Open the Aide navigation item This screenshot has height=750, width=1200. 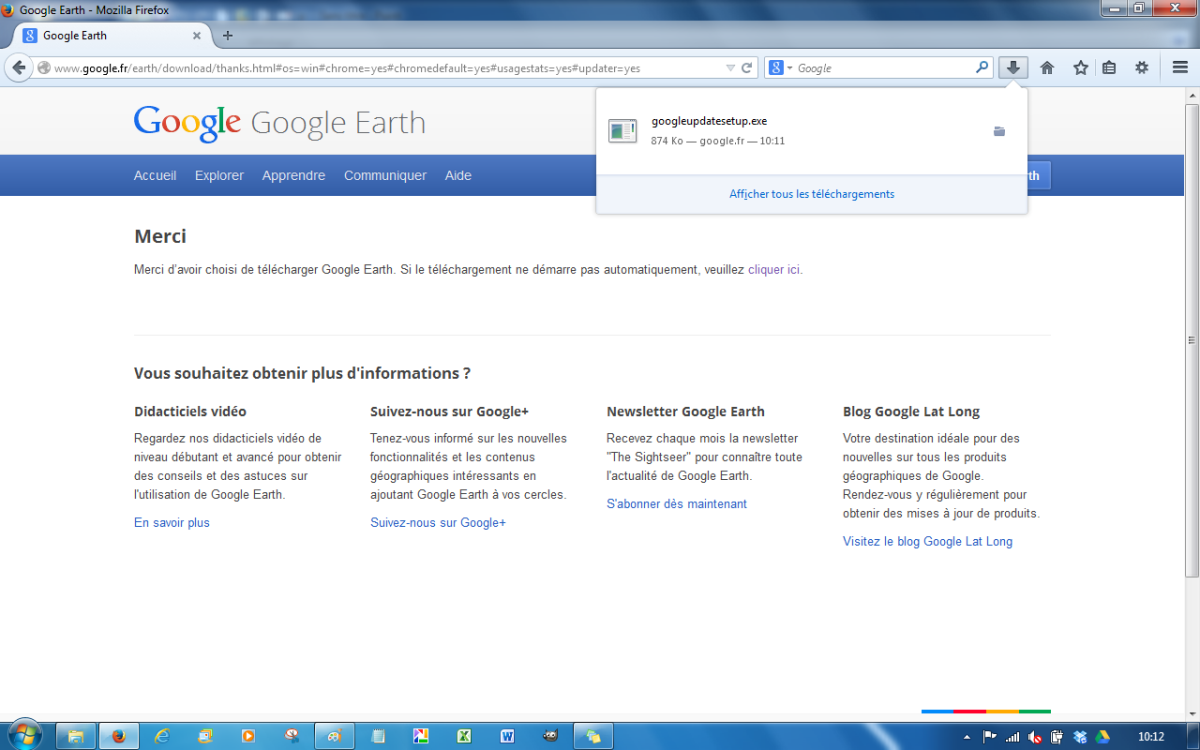coord(458,175)
